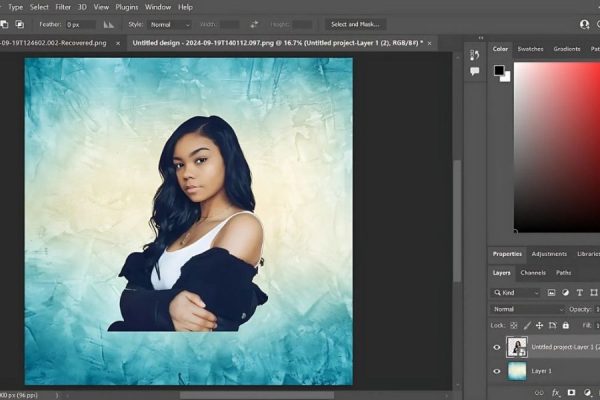Click the lock position (move) icon

click(x=541, y=325)
